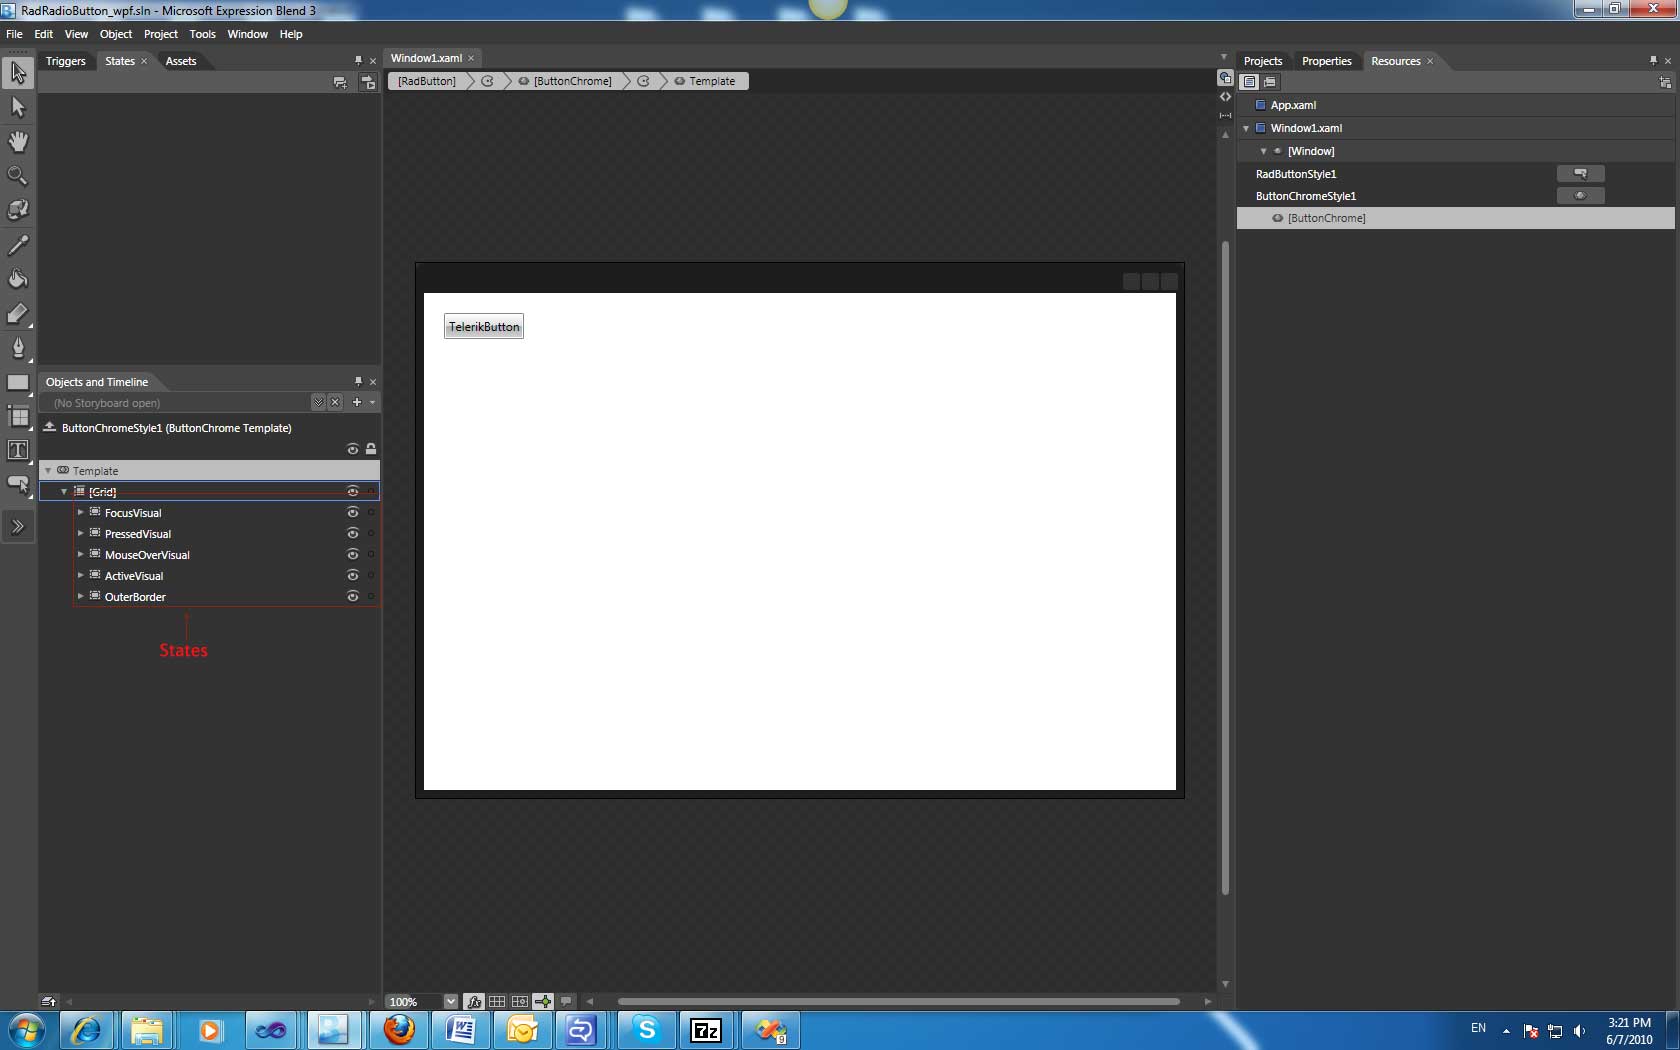The width and height of the screenshot is (1680, 1050).
Task: Pin the Resources panel
Action: pyautogui.click(x=1653, y=60)
